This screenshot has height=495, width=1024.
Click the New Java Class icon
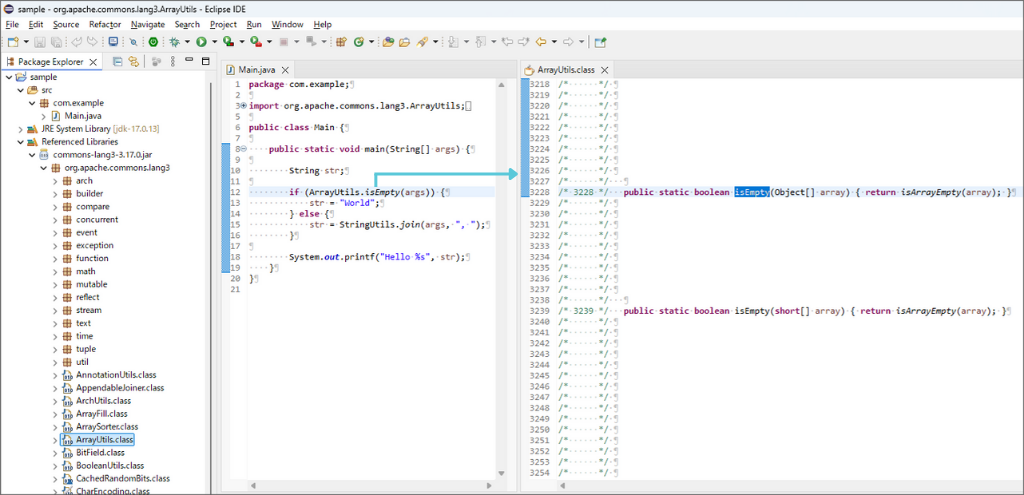click(x=359, y=42)
